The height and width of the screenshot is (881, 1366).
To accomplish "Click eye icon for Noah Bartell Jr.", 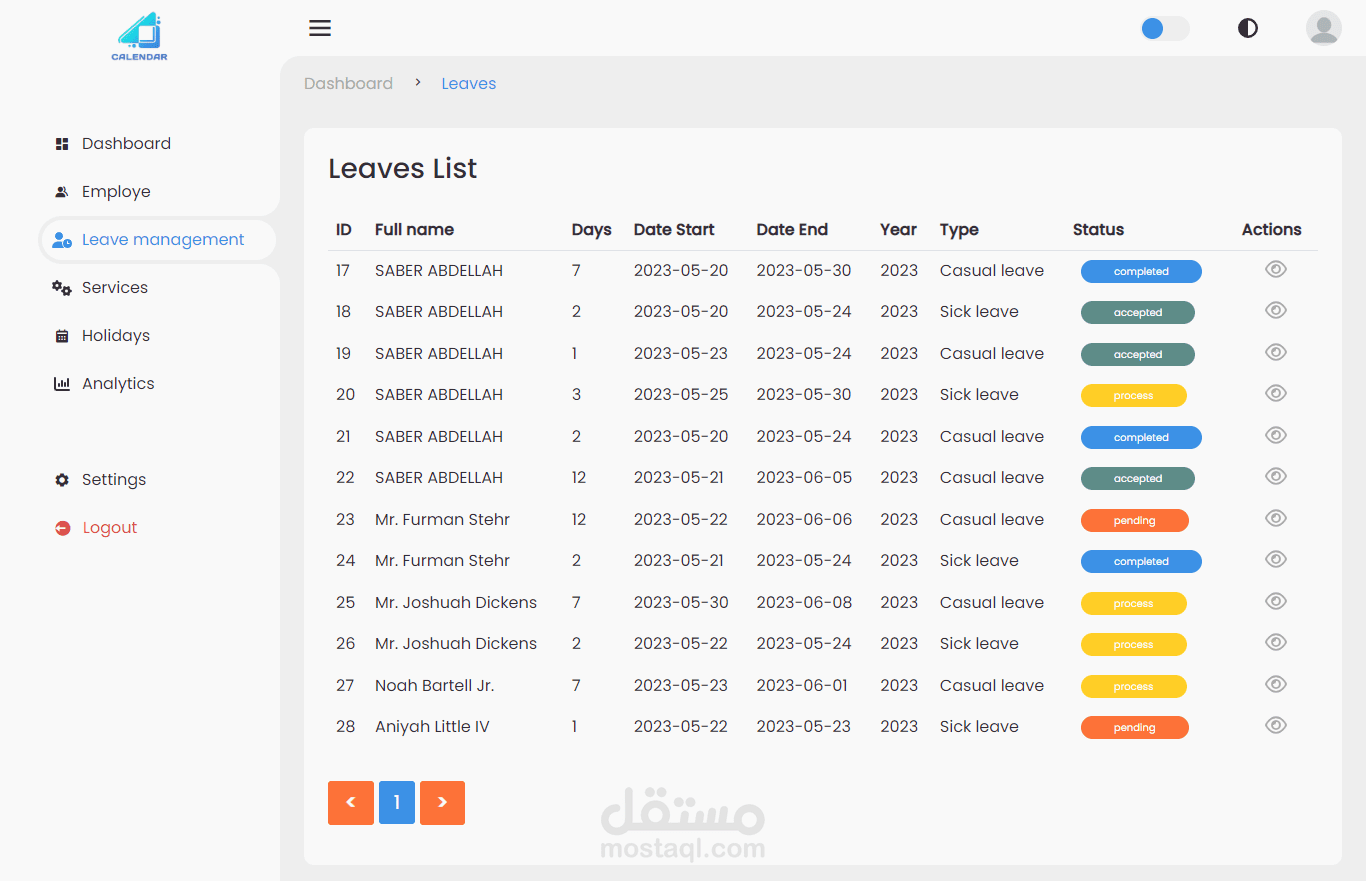I will click(x=1275, y=684).
